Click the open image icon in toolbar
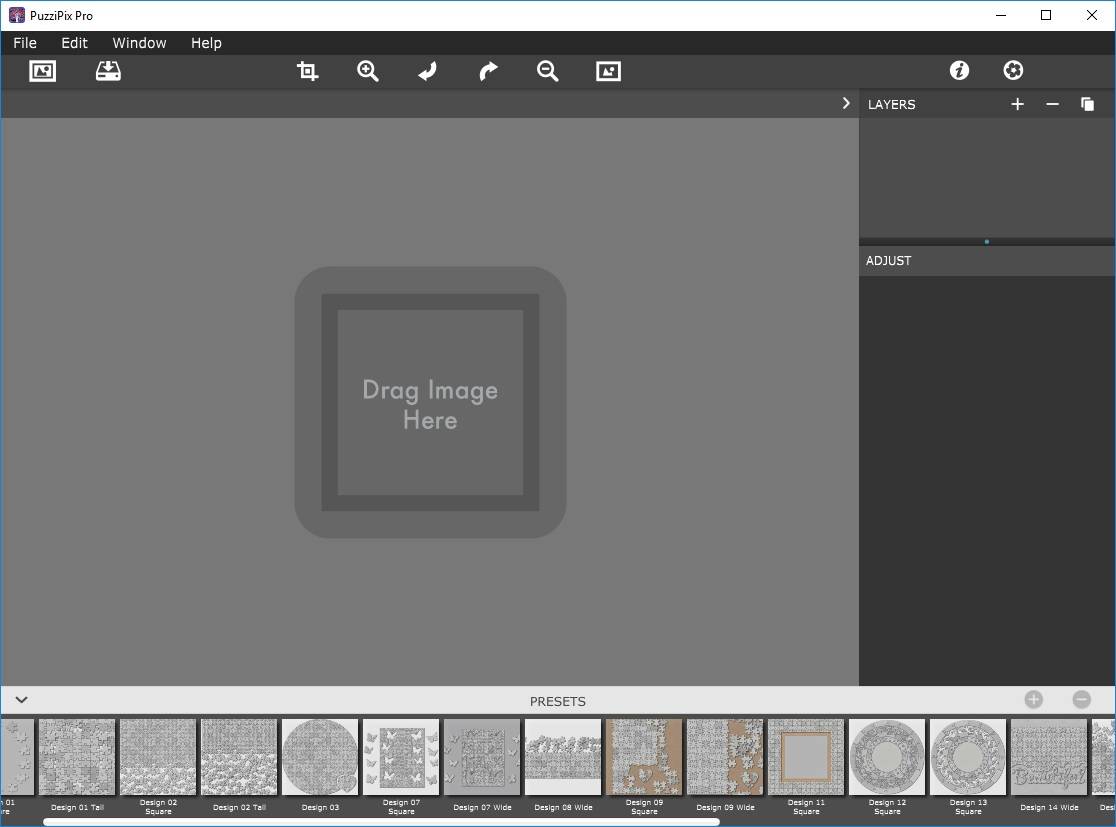 [x=43, y=71]
